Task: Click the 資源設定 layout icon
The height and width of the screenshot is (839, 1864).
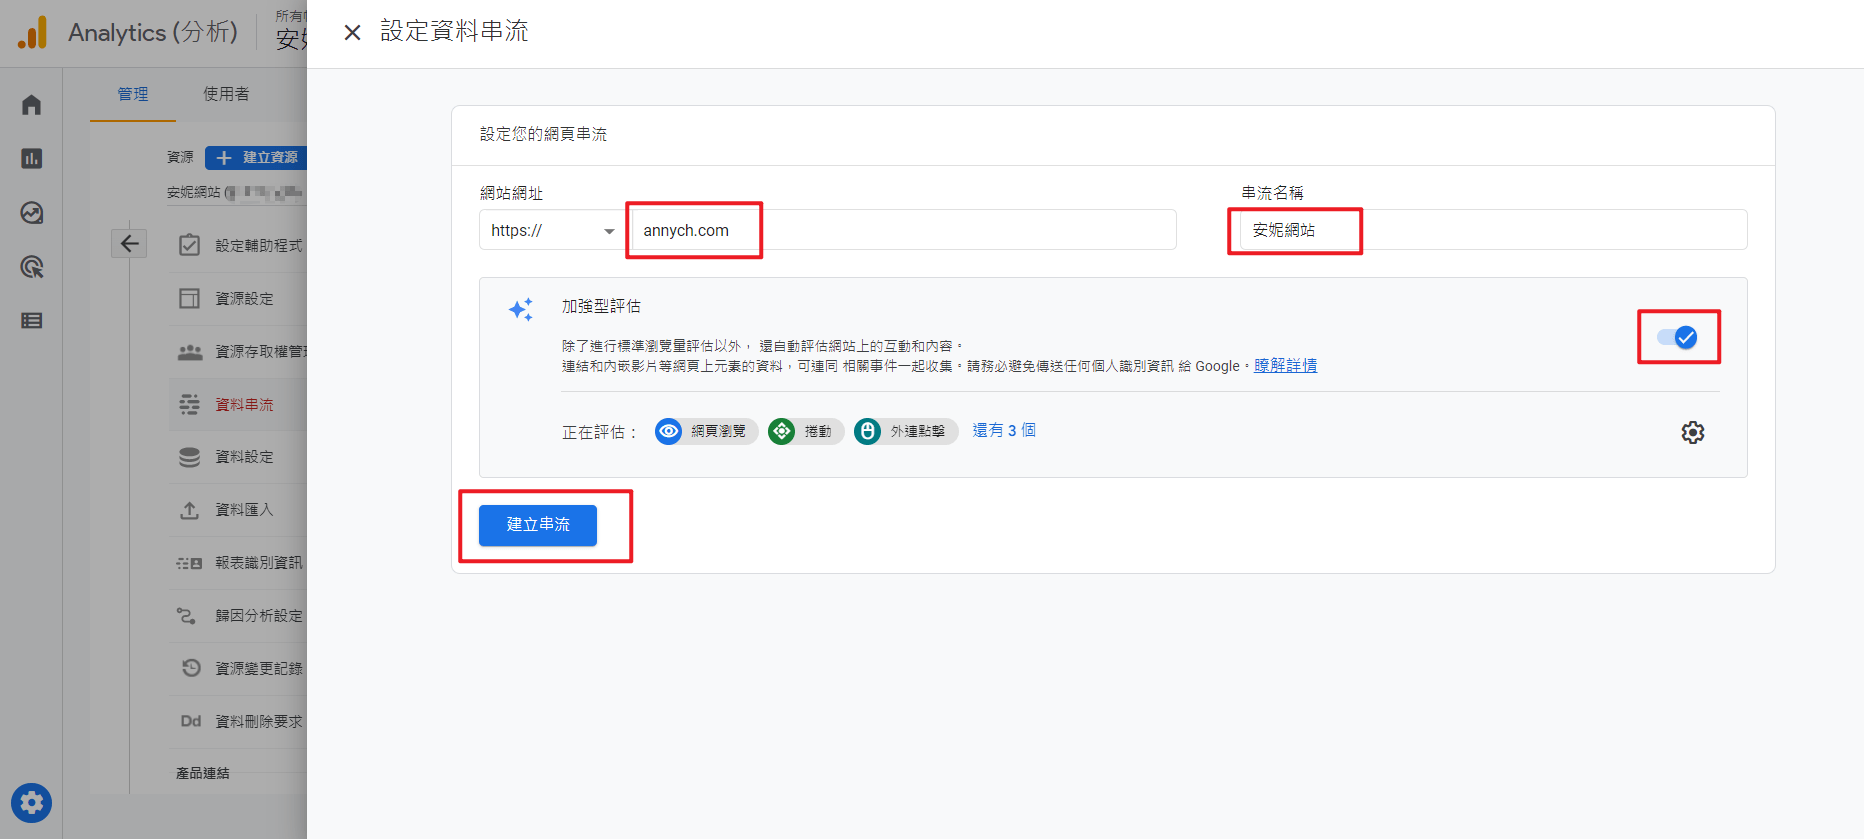Action: pyautogui.click(x=189, y=298)
